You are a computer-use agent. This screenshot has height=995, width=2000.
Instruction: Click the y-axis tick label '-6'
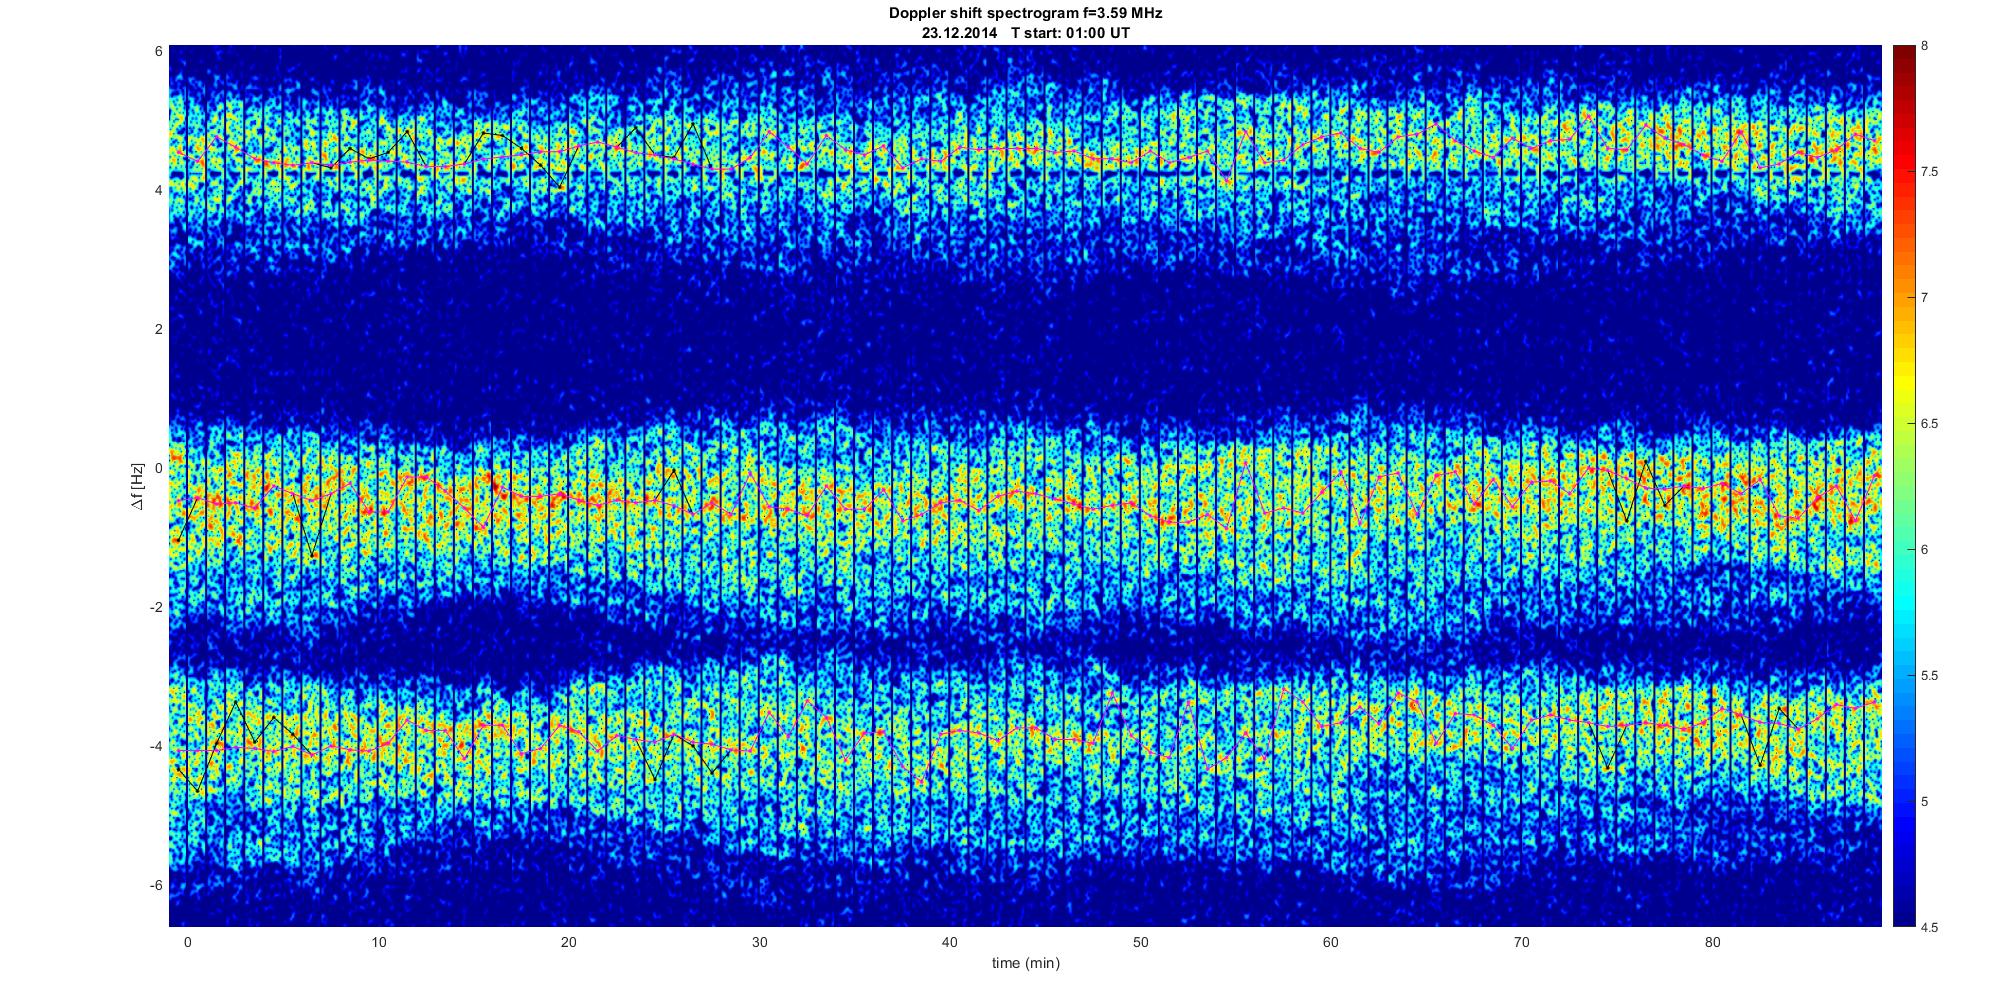tap(157, 885)
